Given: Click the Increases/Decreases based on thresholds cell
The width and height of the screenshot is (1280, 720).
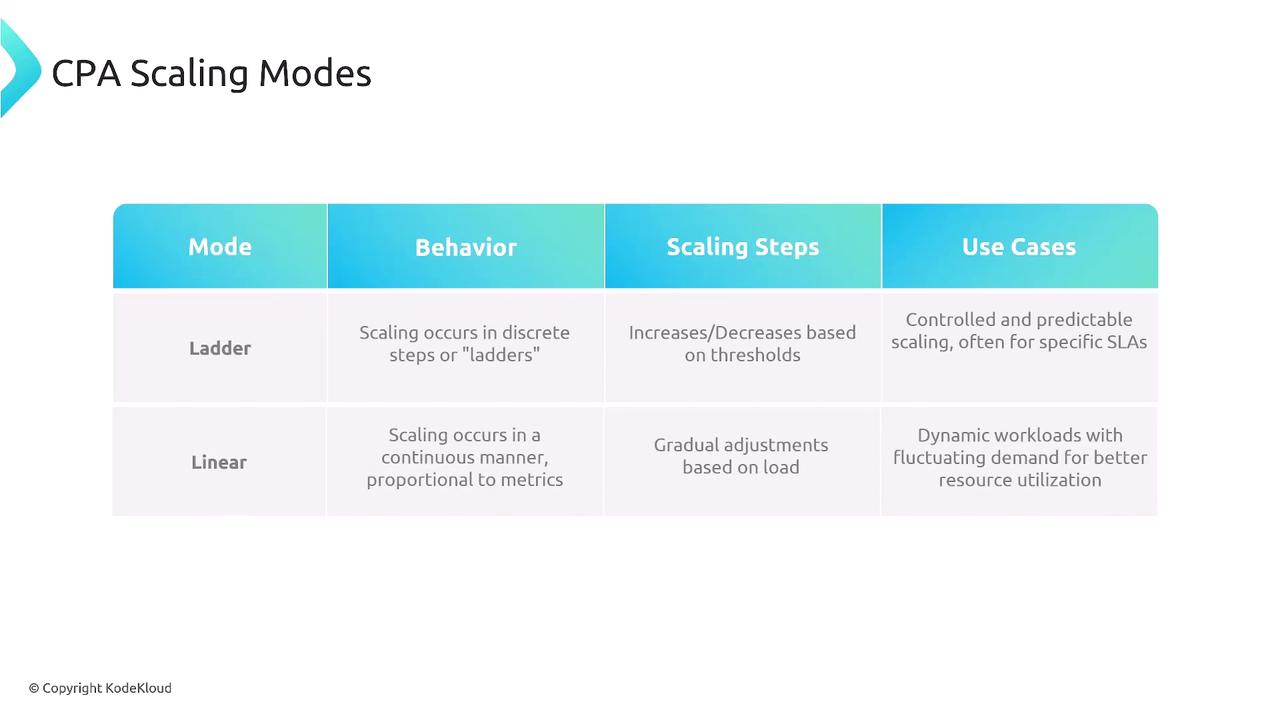Looking at the screenshot, I should coord(742,343).
